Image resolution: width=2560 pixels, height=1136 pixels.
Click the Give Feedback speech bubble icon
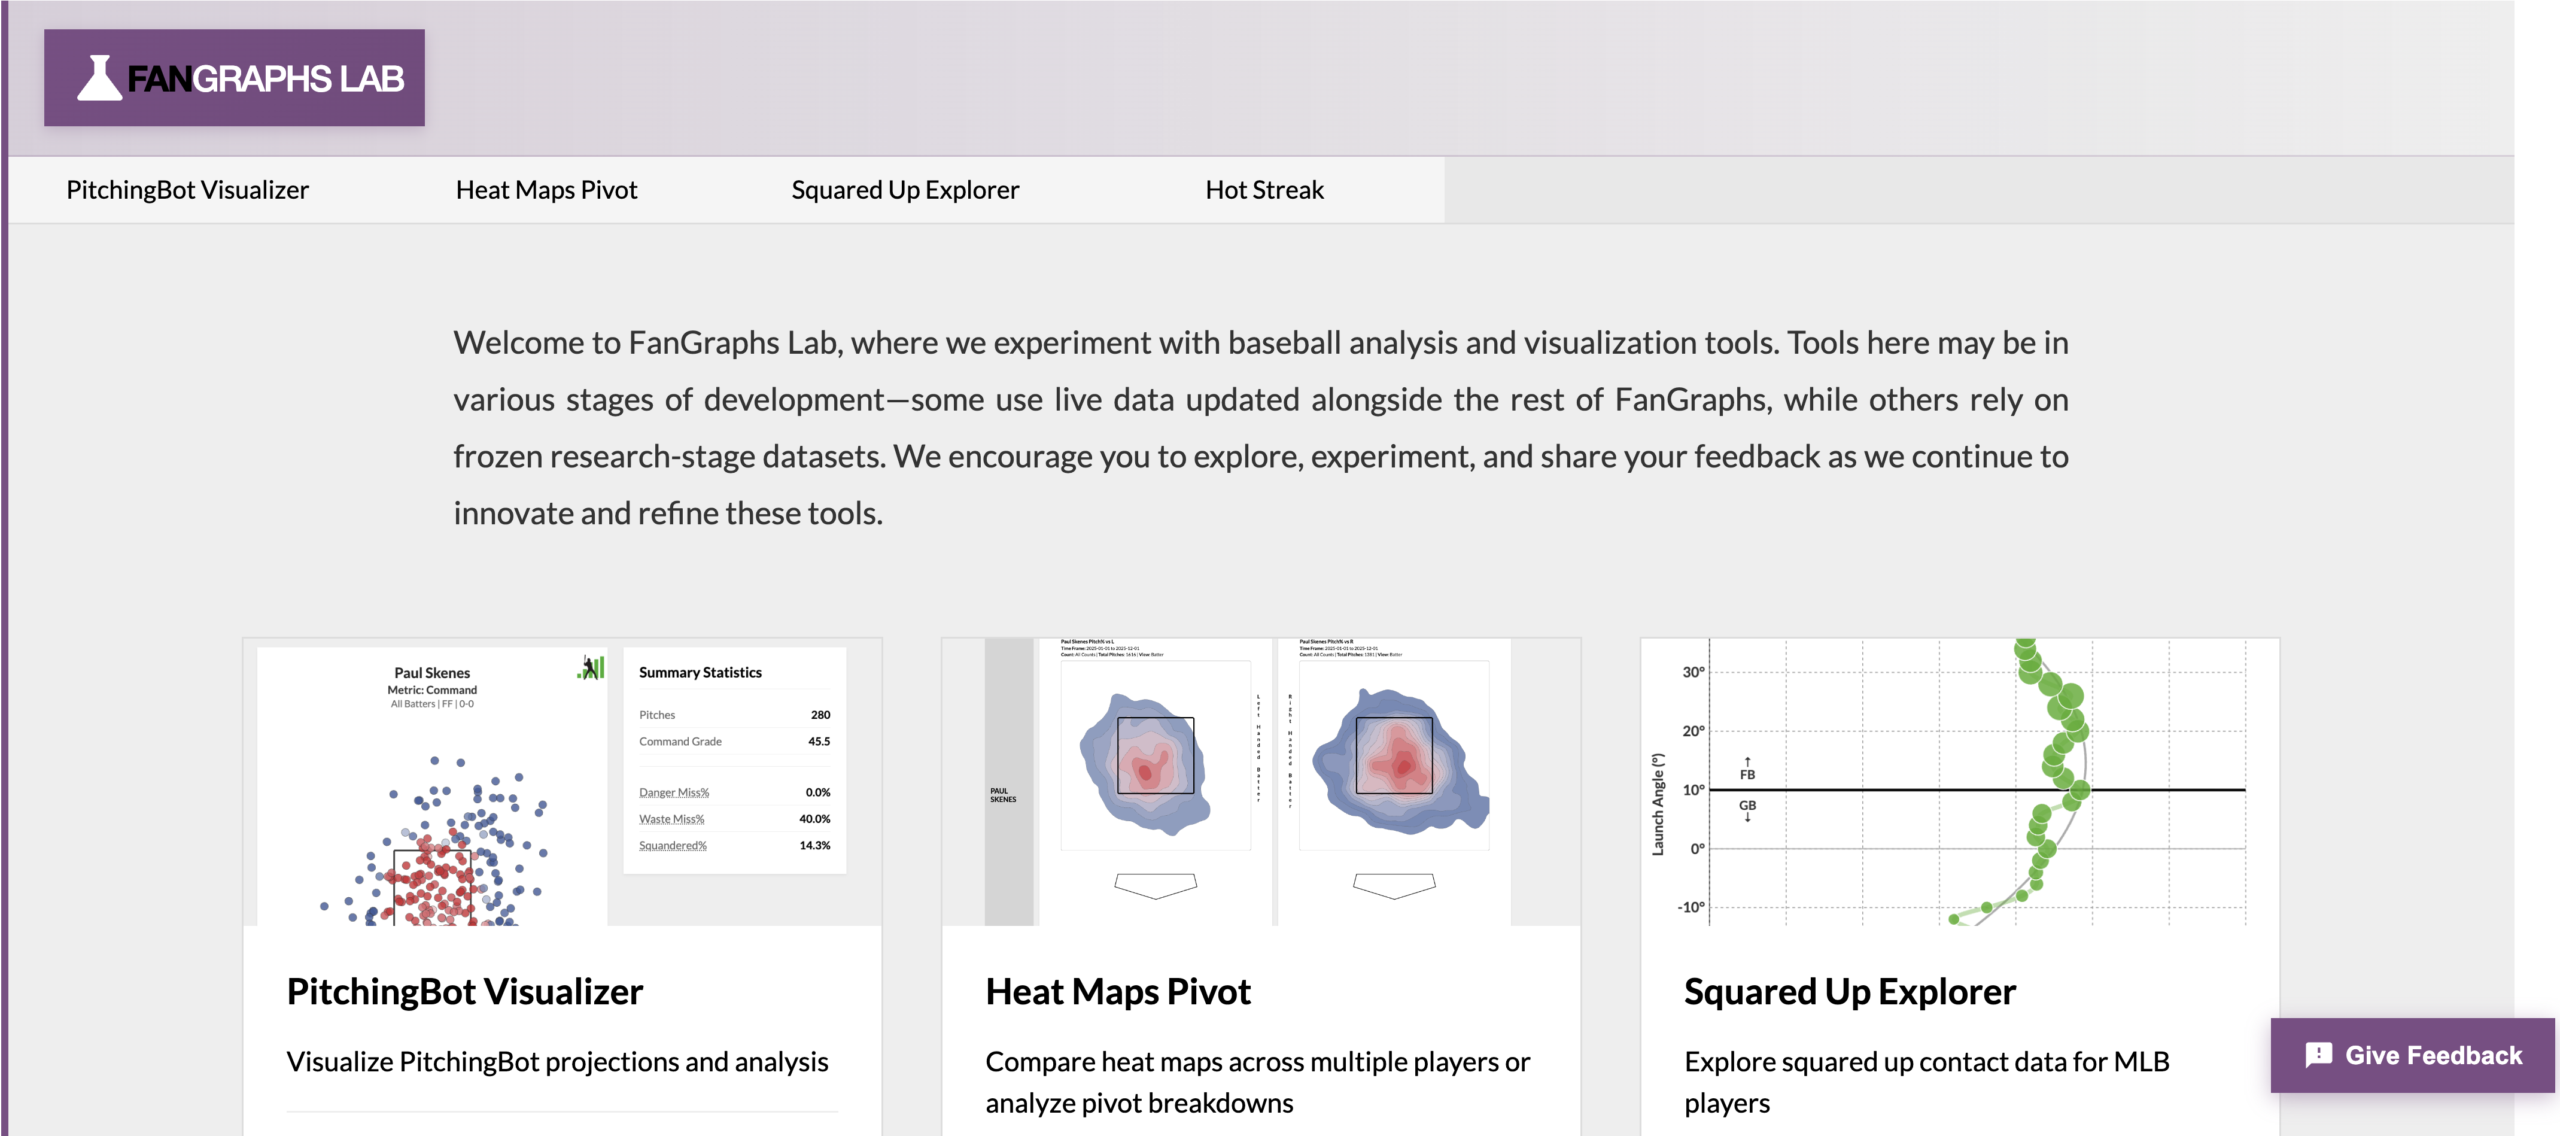click(2318, 1055)
